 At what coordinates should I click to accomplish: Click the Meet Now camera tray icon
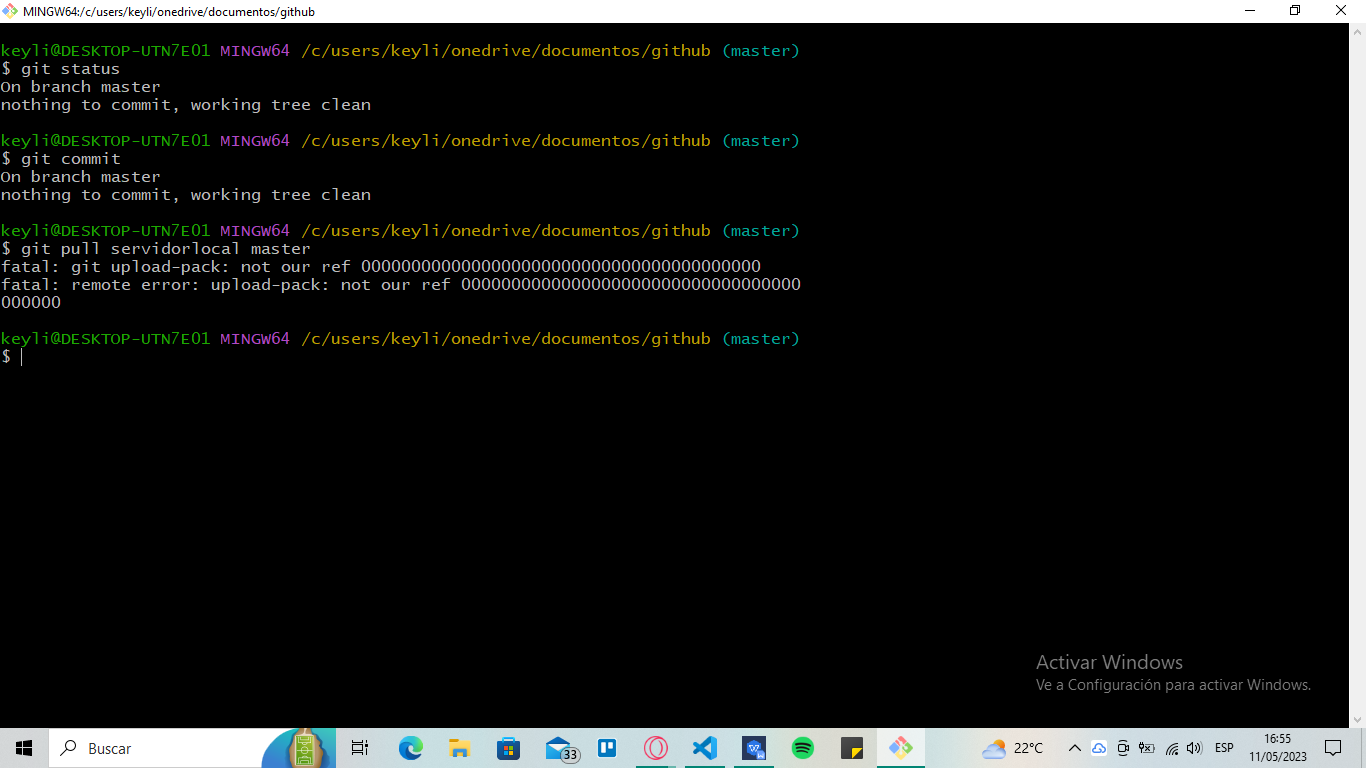(1123, 748)
